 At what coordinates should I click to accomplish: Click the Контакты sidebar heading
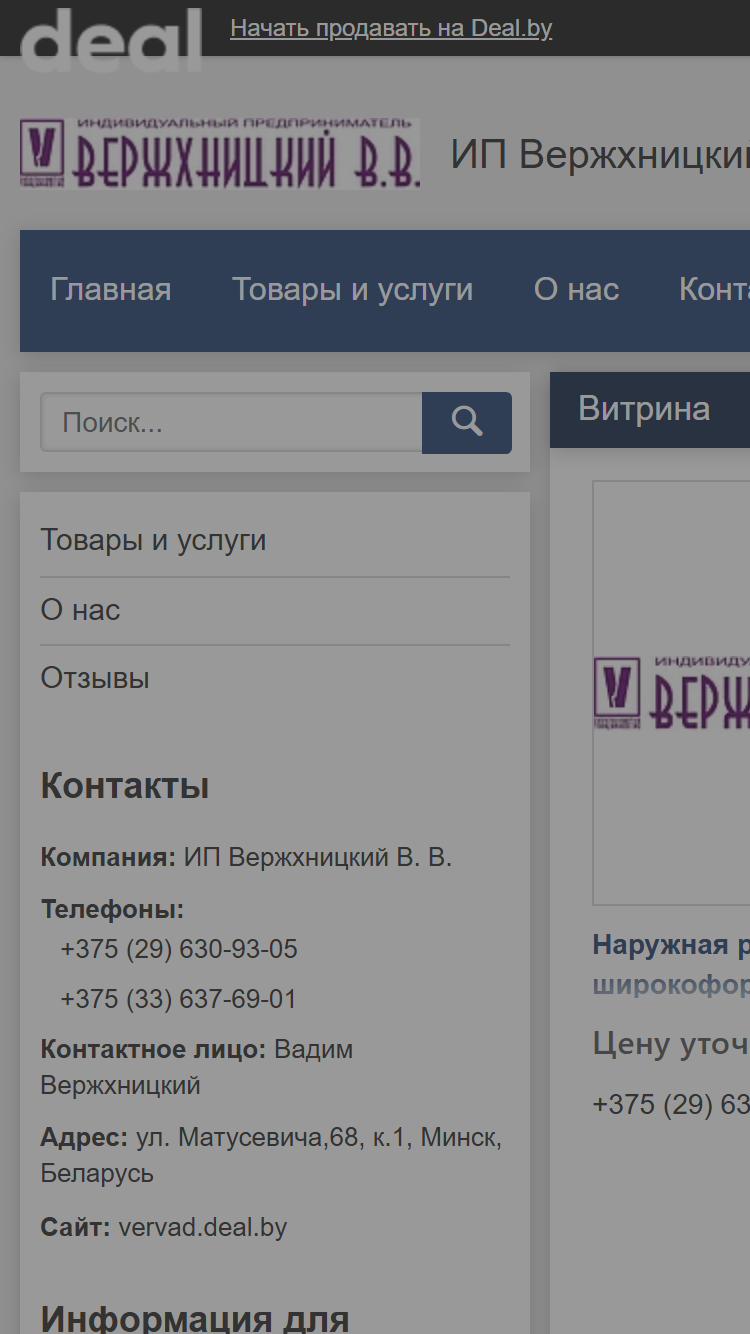tap(125, 786)
